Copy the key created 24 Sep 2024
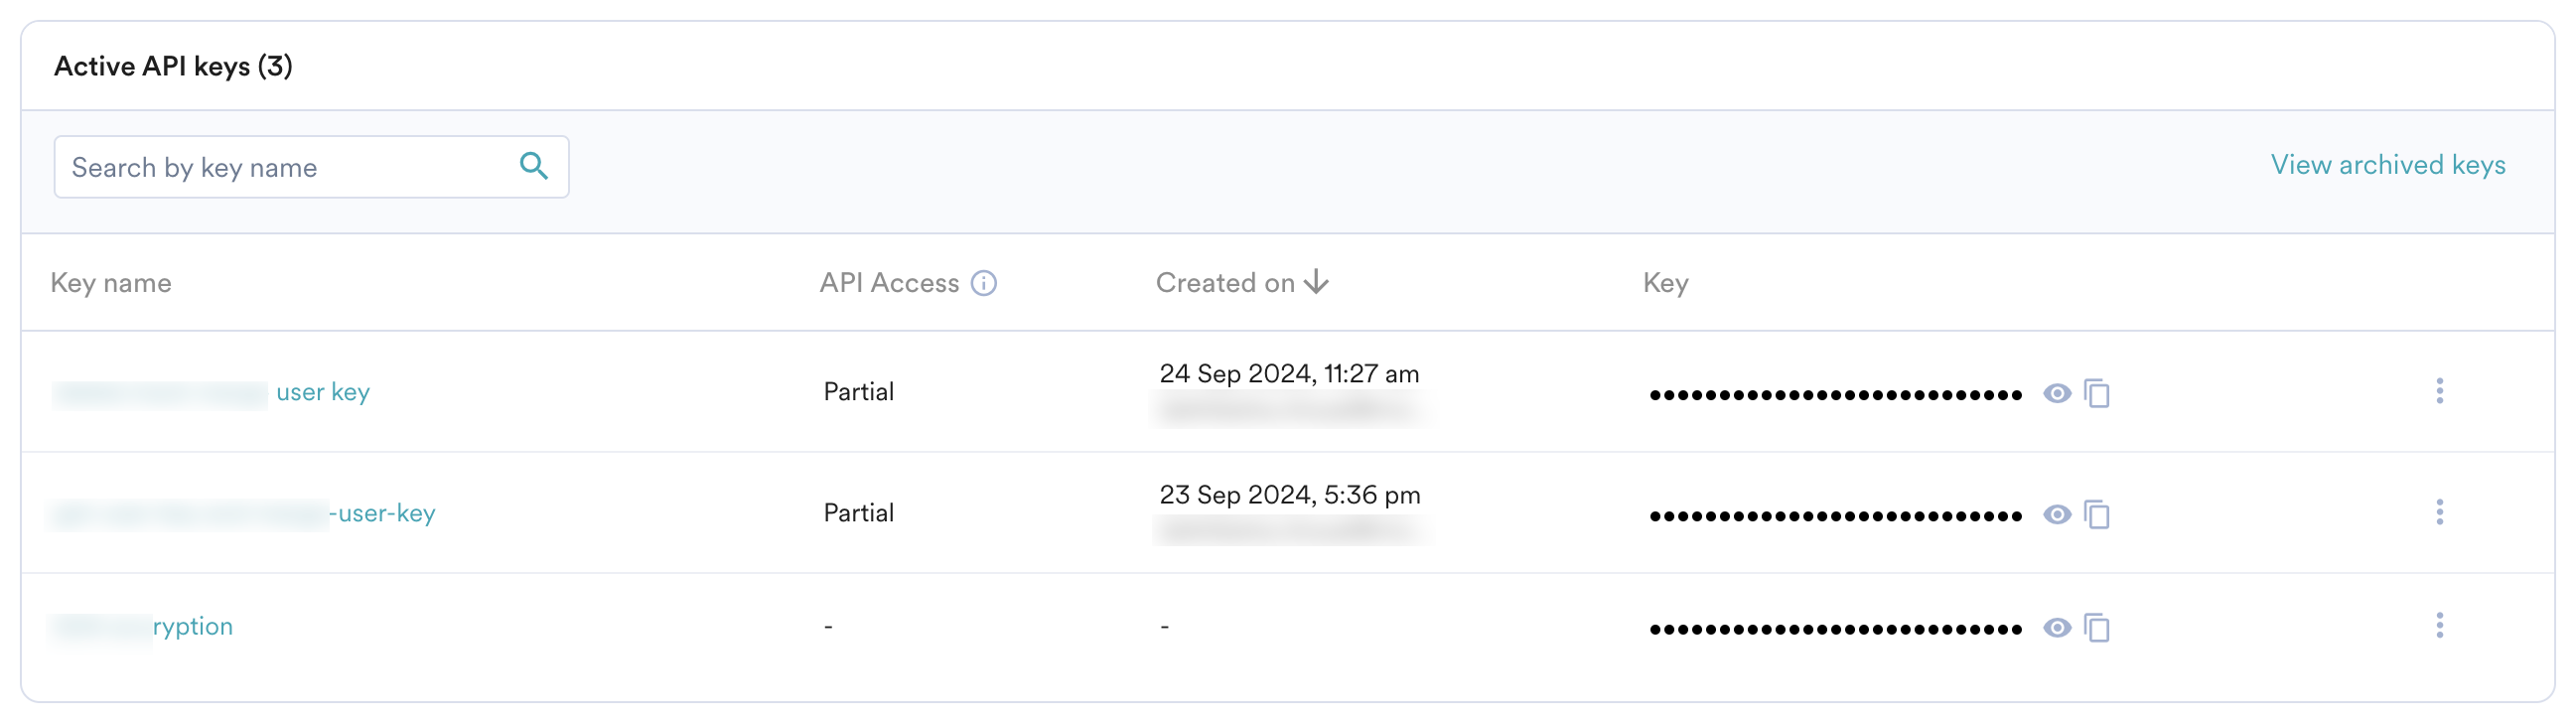The width and height of the screenshot is (2576, 721). (x=2097, y=393)
